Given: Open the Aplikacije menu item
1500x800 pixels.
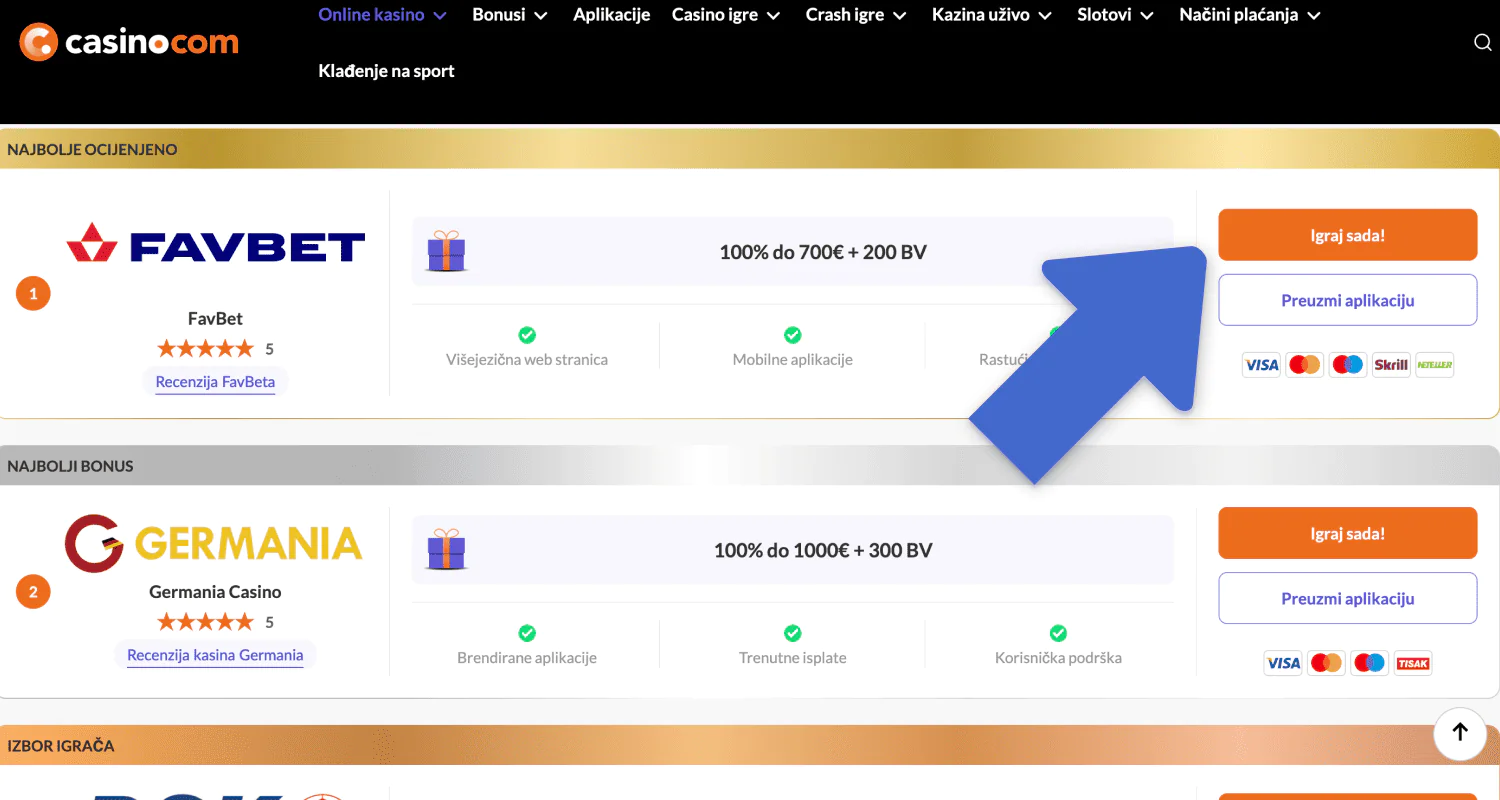Looking at the screenshot, I should (612, 15).
